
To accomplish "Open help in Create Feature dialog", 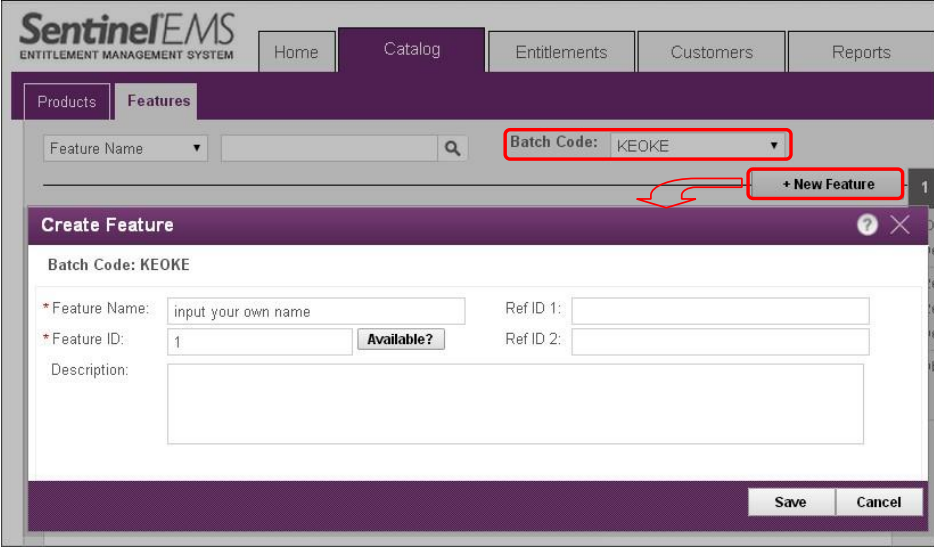I will point(867,225).
